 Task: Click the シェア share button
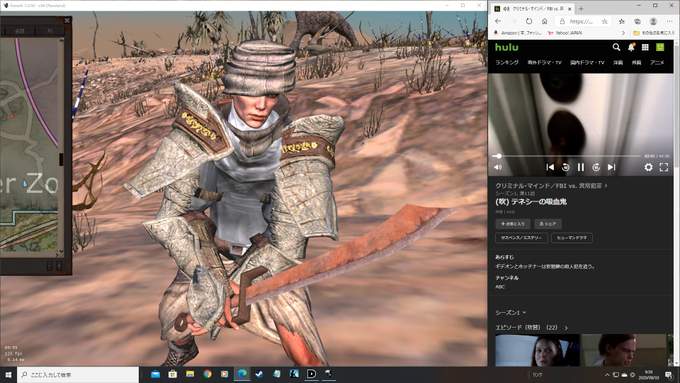(x=548, y=224)
